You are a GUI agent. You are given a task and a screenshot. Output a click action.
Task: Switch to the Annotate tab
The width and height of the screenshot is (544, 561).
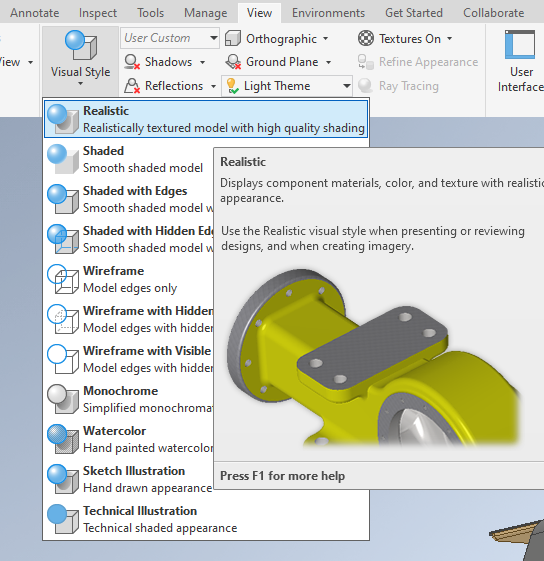pos(35,13)
